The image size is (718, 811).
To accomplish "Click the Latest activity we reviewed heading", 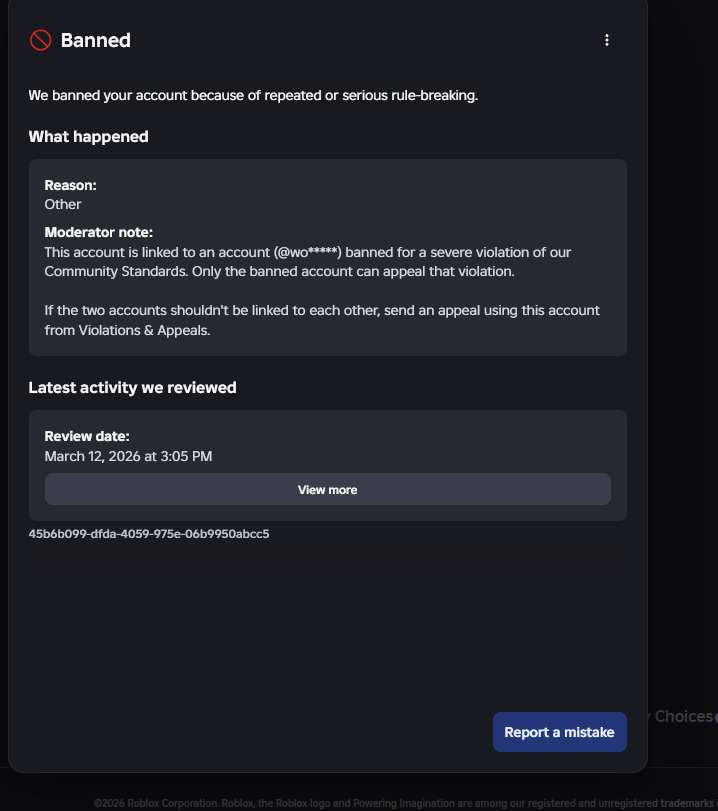I will tap(132, 387).
